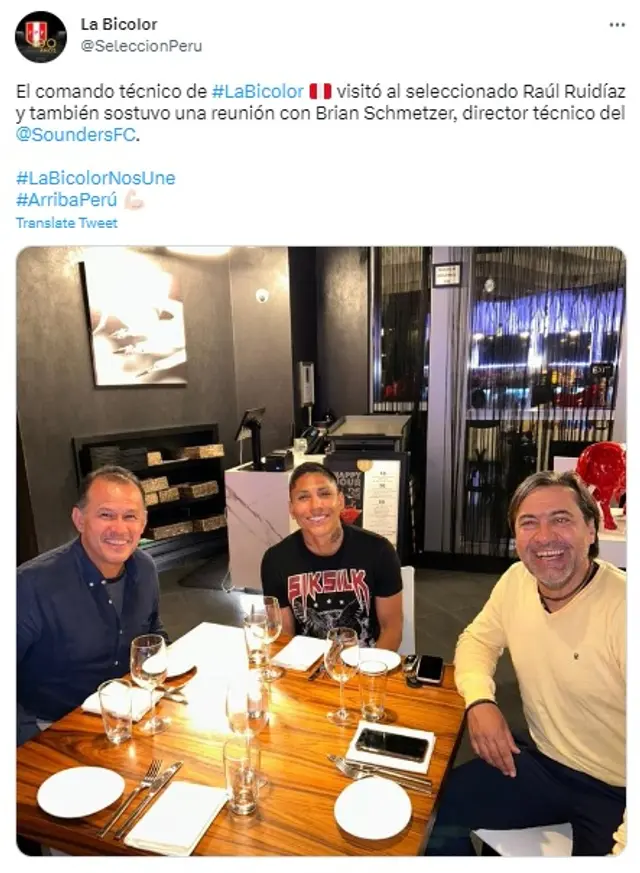The image size is (640, 873).
Task: Open the La Bicolor profile avatar
Action: (41, 37)
